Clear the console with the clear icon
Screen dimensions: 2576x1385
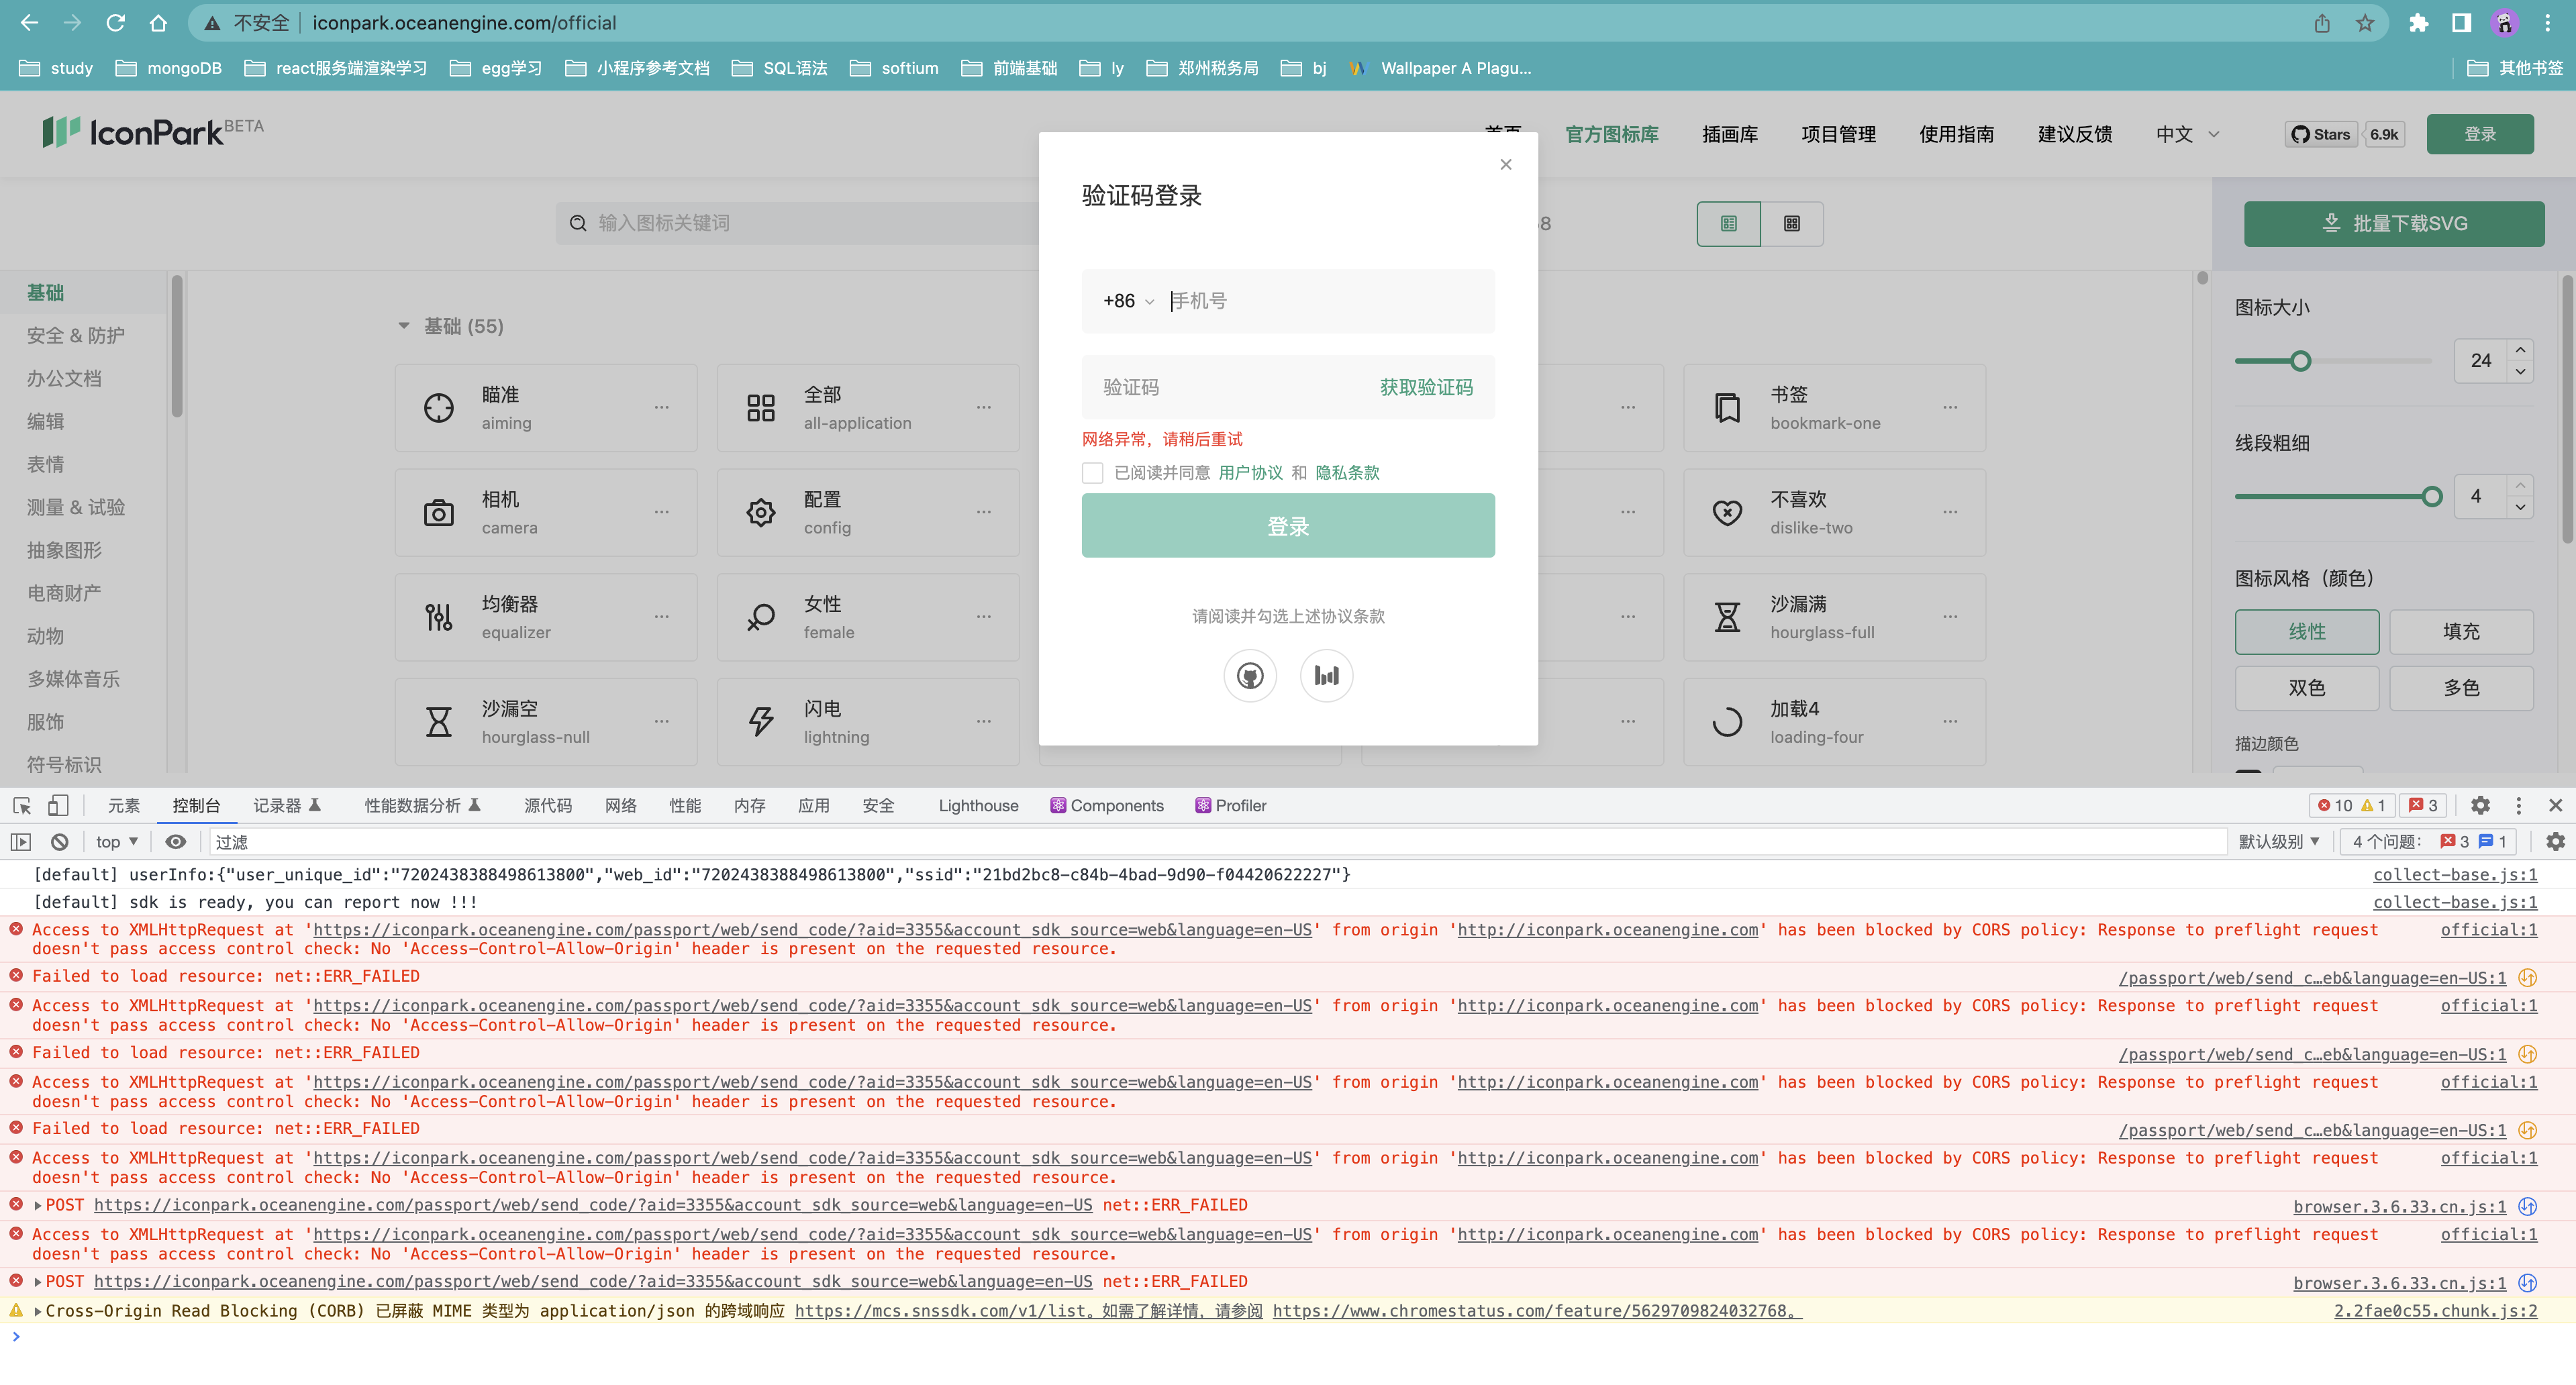pyautogui.click(x=59, y=841)
